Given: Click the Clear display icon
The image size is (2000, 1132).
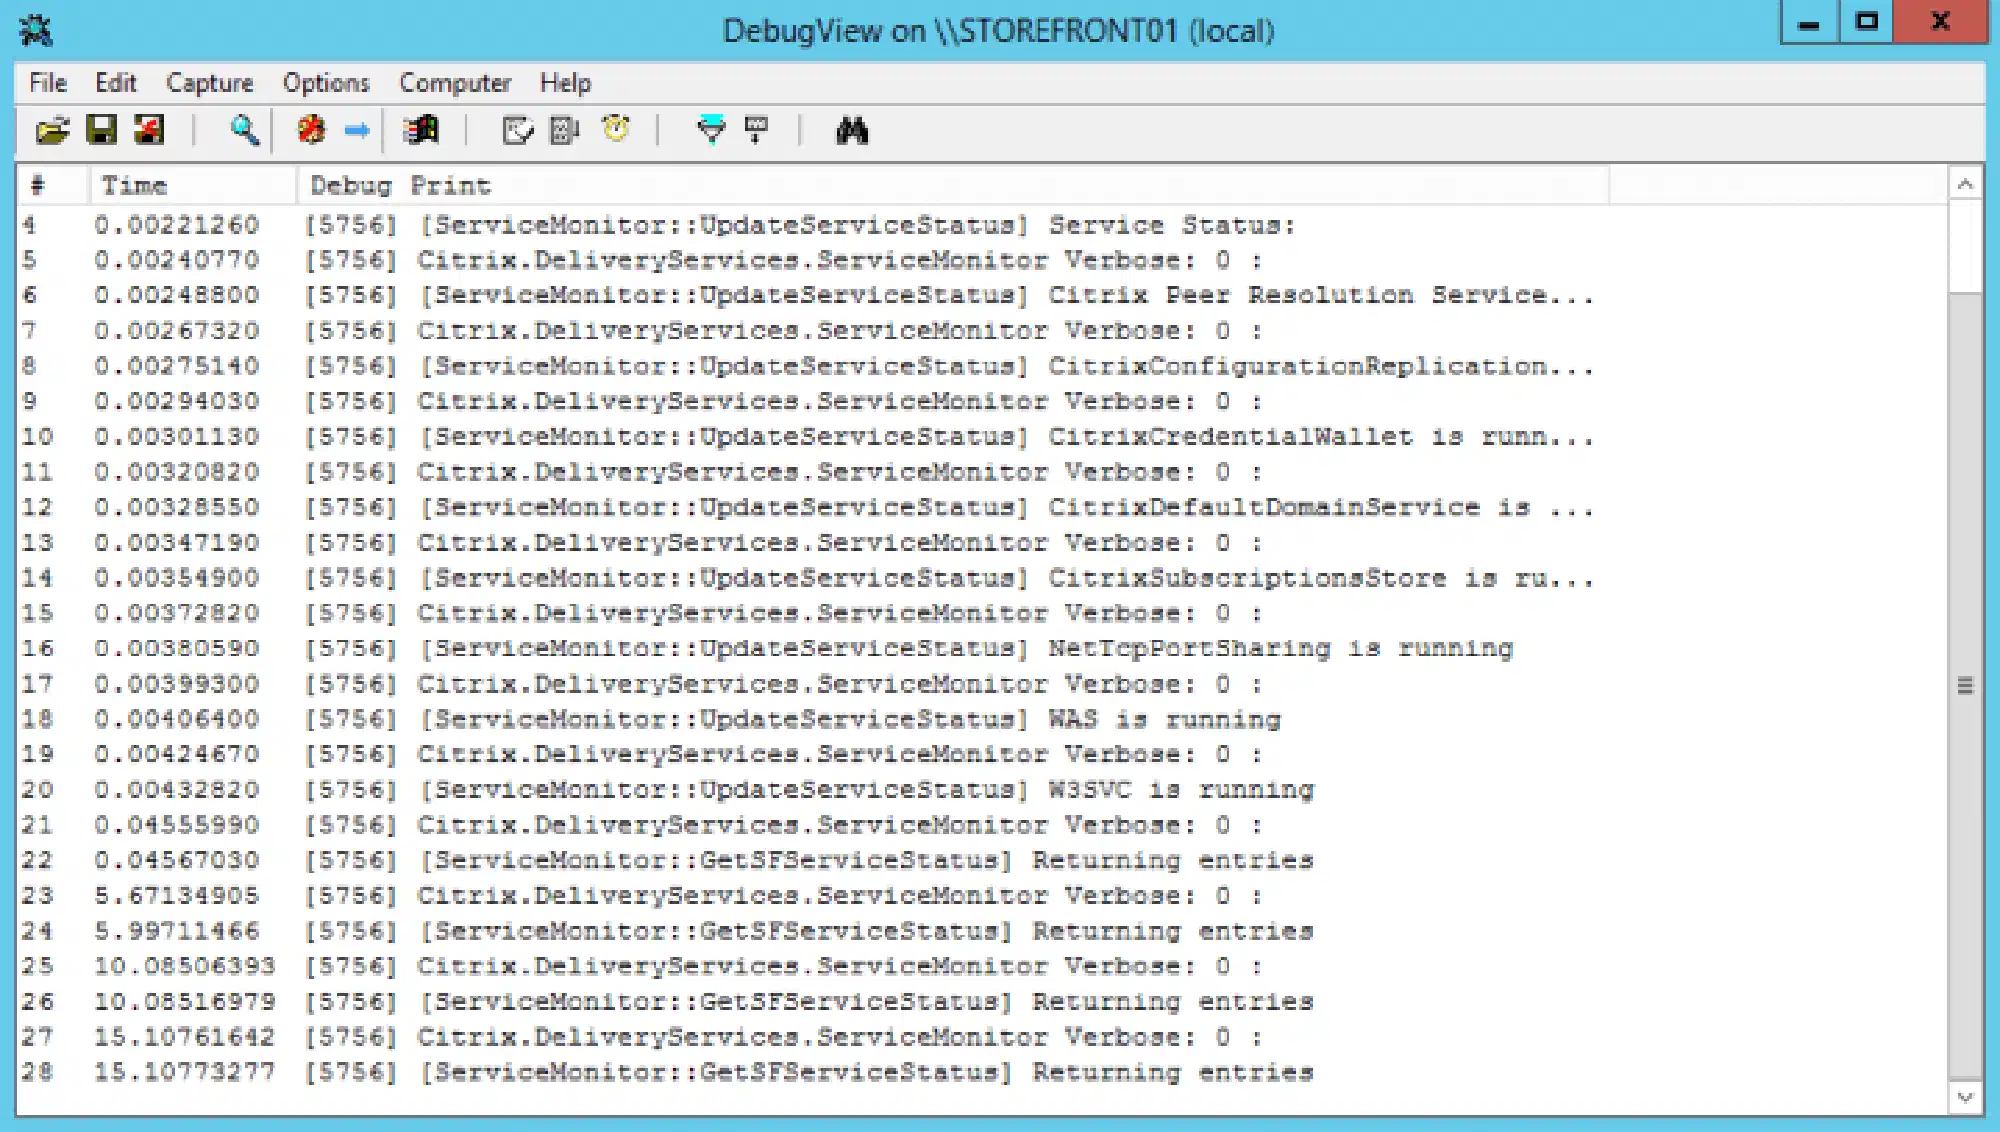Looking at the screenshot, I should coord(149,130).
